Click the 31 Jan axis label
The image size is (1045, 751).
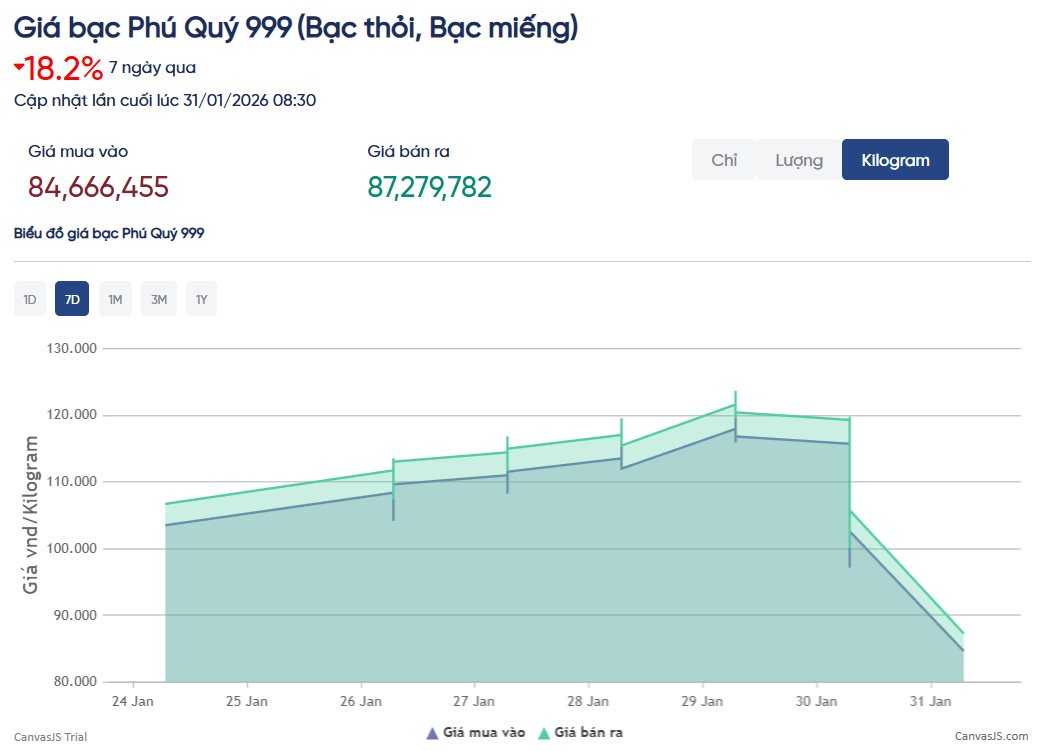click(x=930, y=701)
